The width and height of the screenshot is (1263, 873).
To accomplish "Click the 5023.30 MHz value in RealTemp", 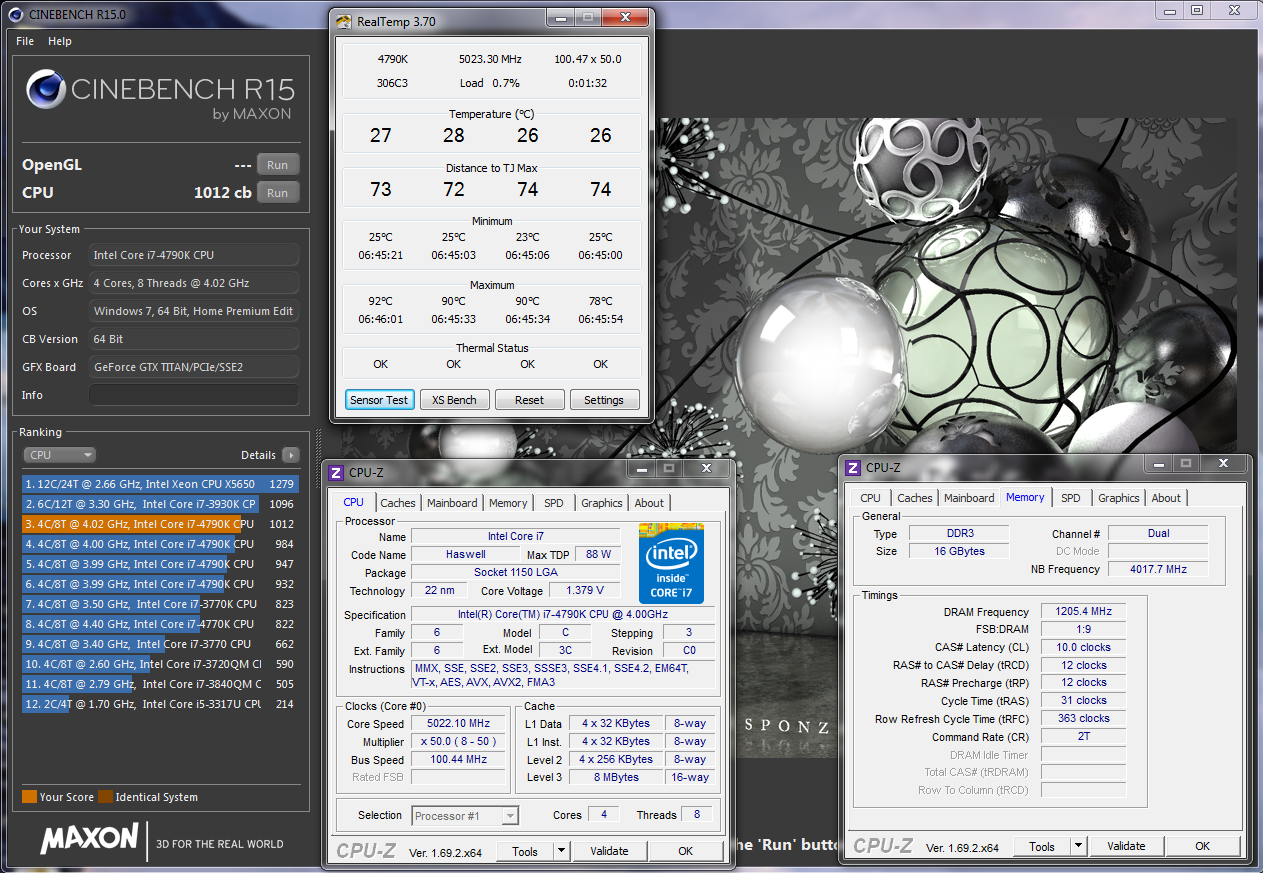I will click(x=490, y=59).
